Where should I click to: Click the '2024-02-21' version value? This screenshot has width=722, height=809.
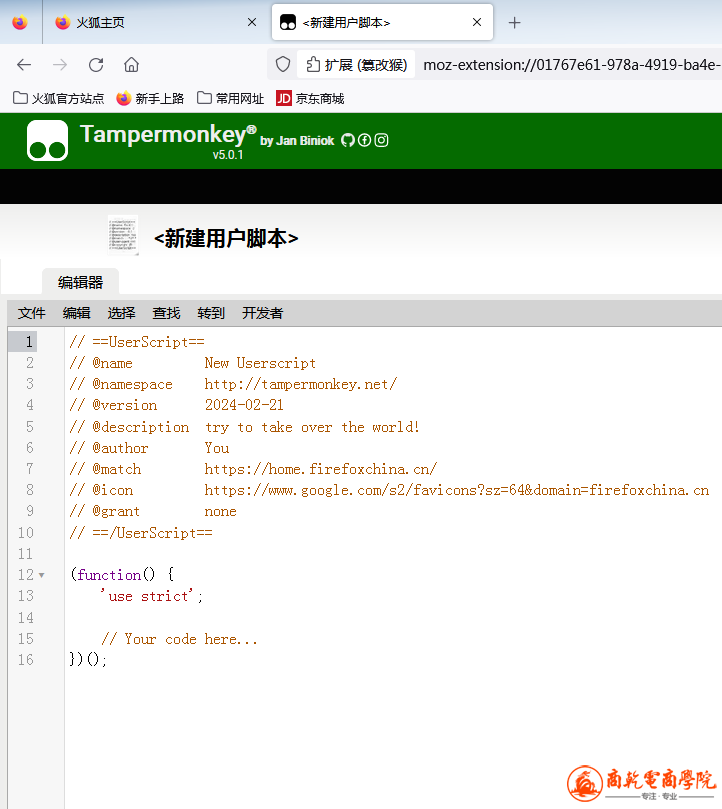(x=244, y=405)
